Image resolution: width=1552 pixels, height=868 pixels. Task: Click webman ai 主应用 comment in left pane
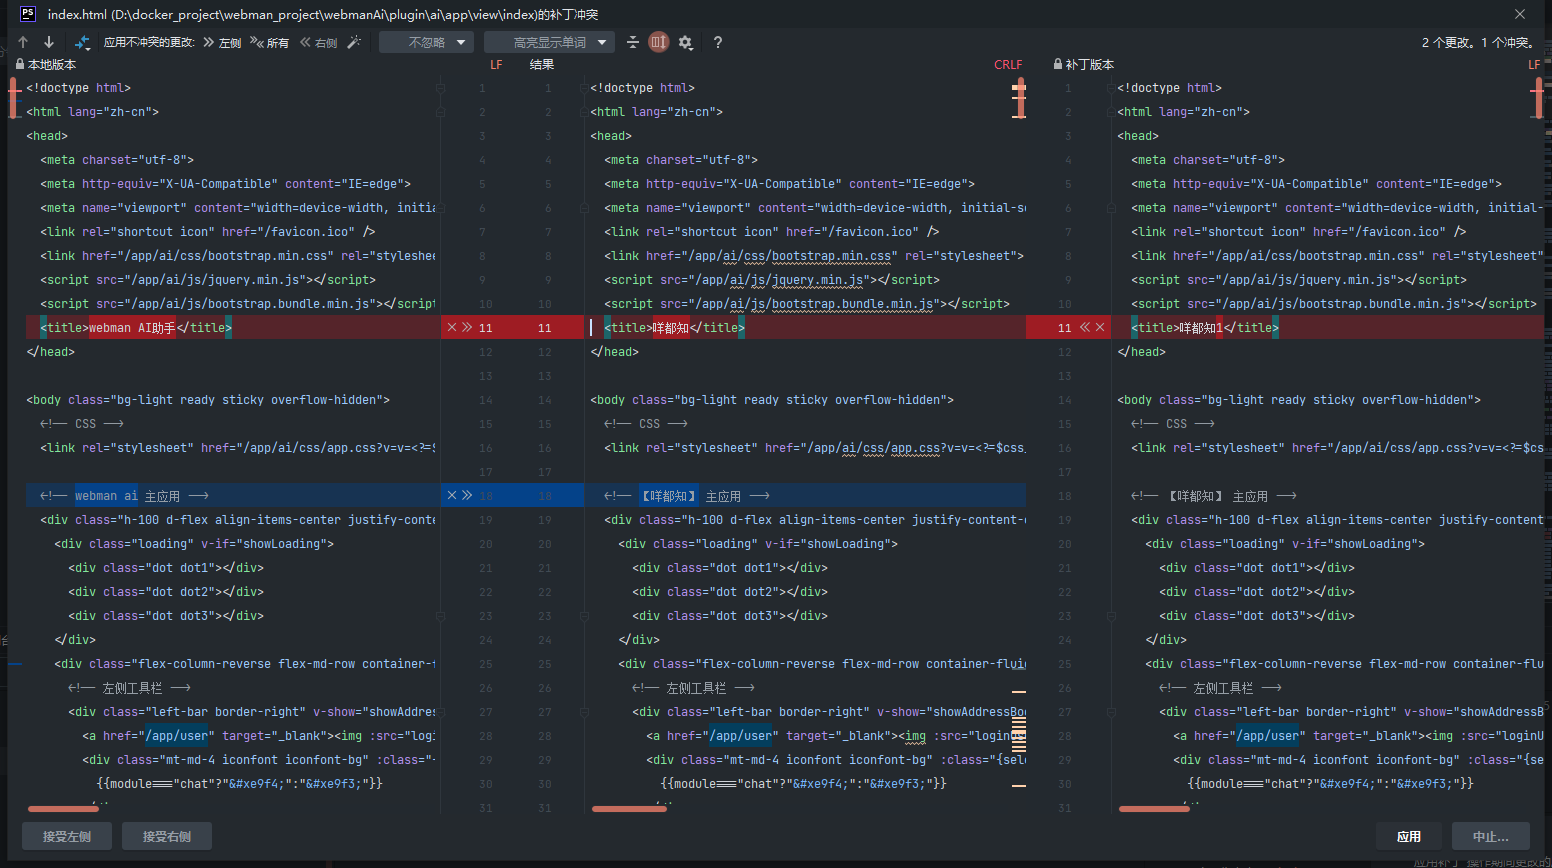(124, 496)
